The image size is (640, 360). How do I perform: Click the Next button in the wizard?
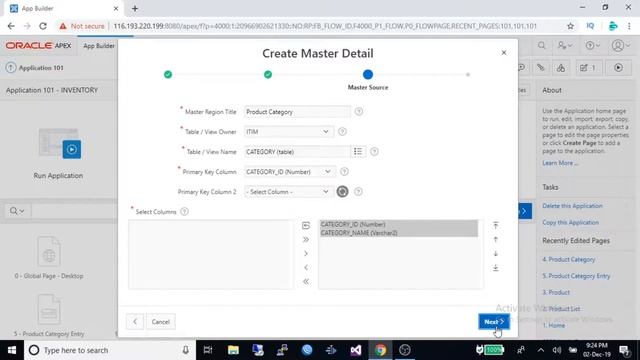tap(494, 322)
